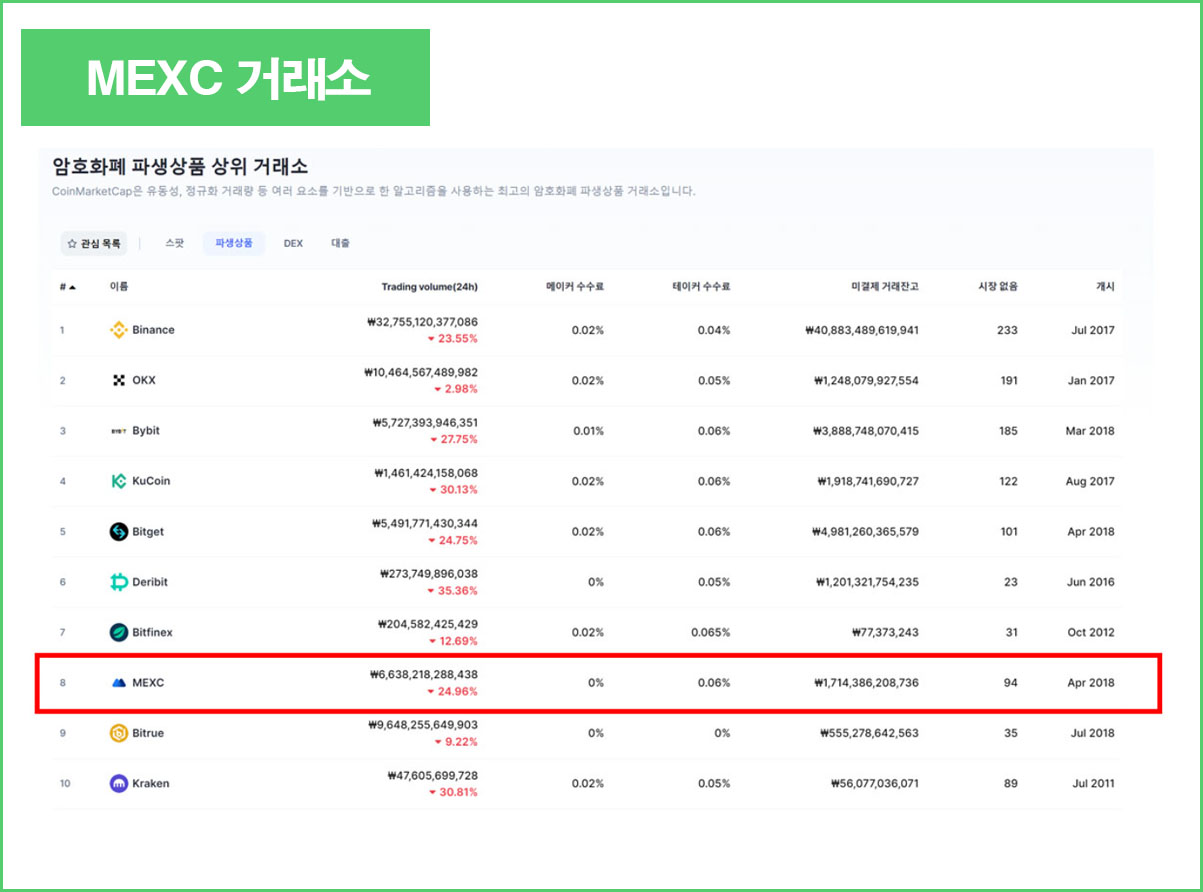Open the Binance exchange link
This screenshot has width=1203, height=892.
tap(153, 330)
